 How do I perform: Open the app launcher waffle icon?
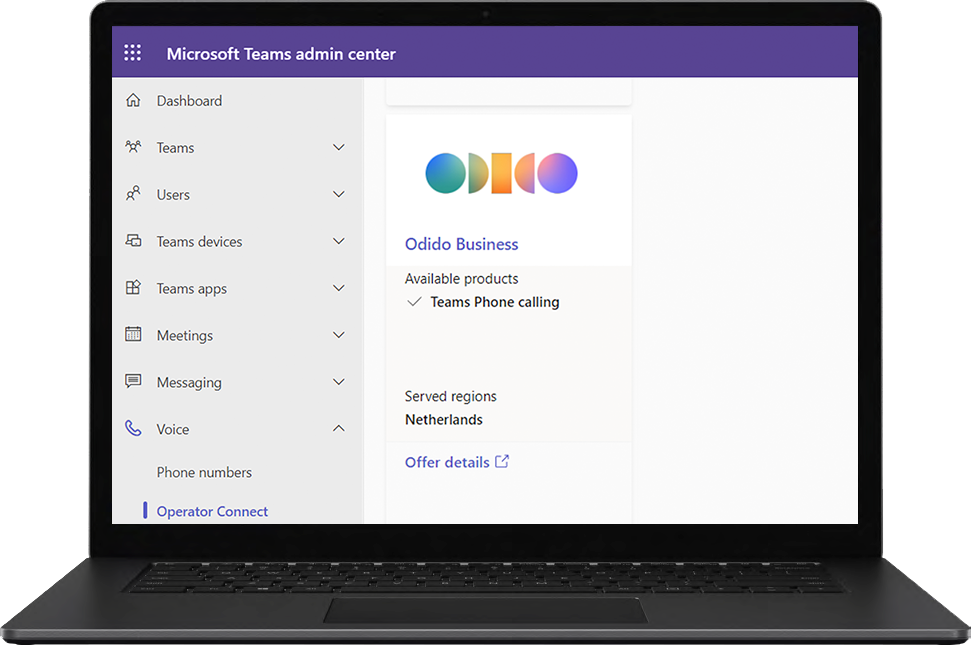click(x=133, y=53)
